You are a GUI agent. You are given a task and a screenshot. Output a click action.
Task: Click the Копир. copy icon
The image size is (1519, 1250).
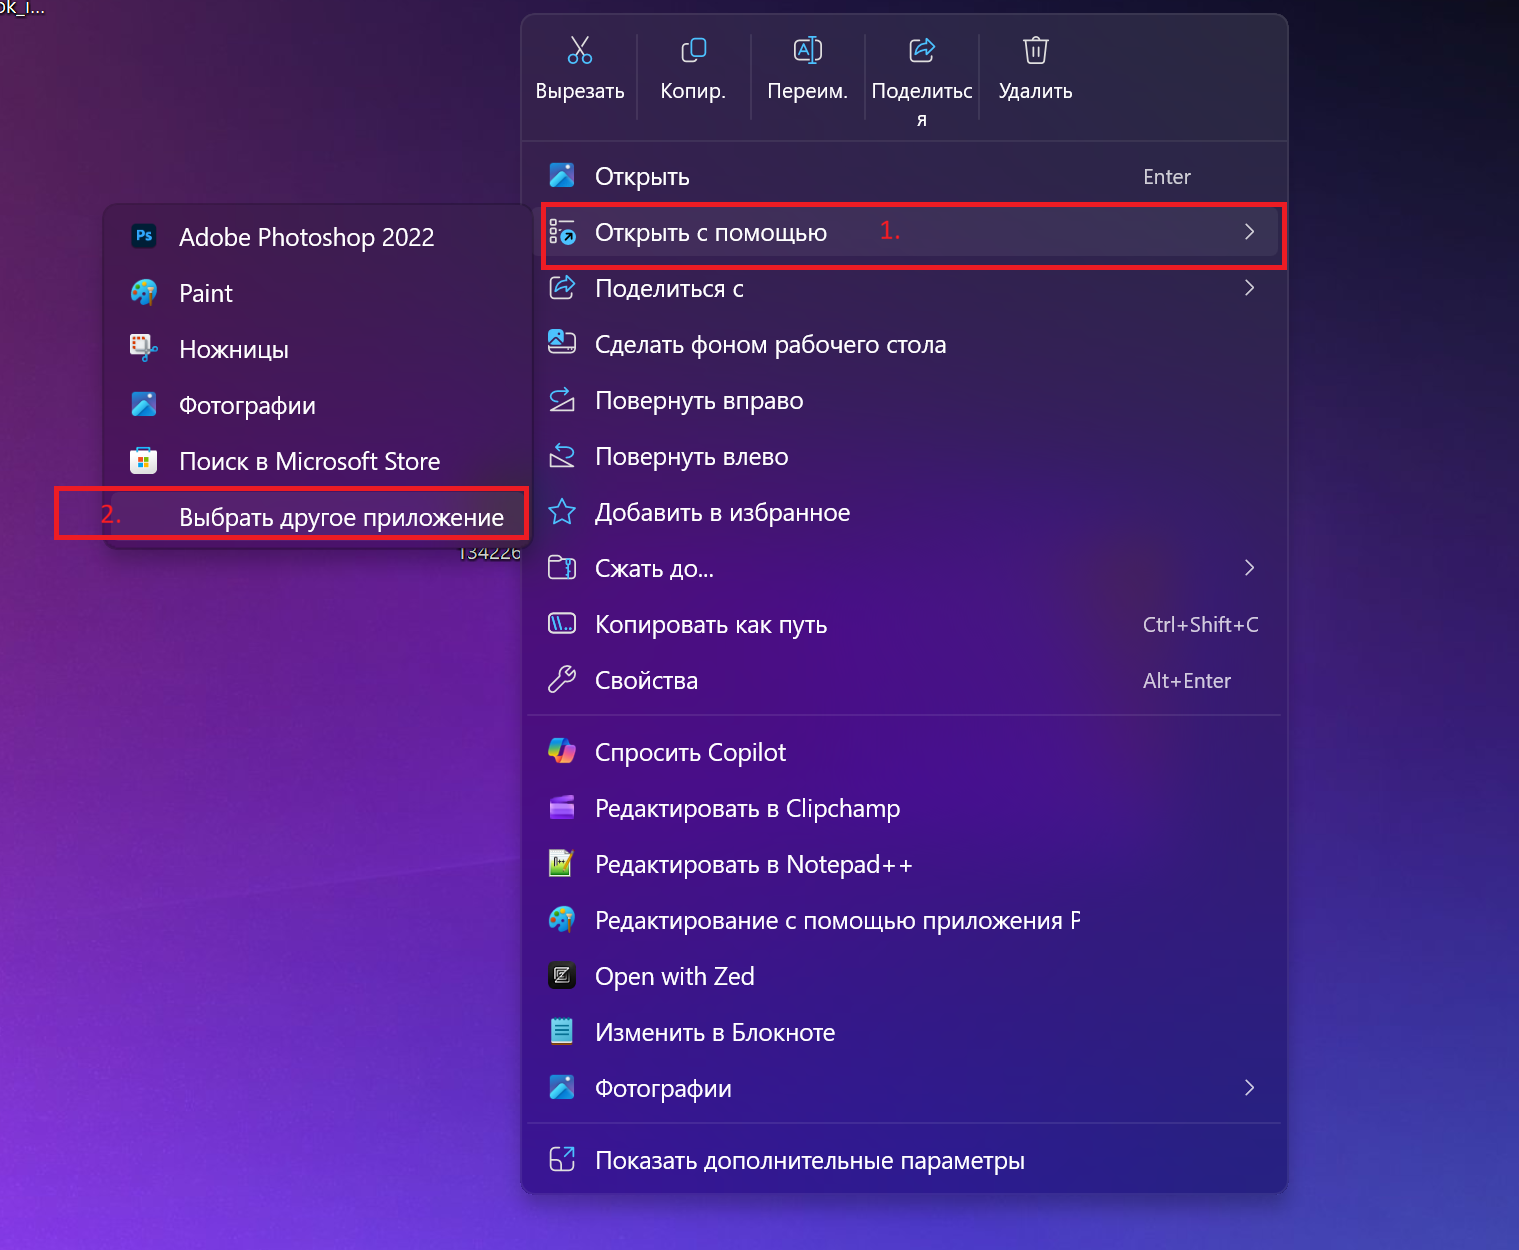693,50
